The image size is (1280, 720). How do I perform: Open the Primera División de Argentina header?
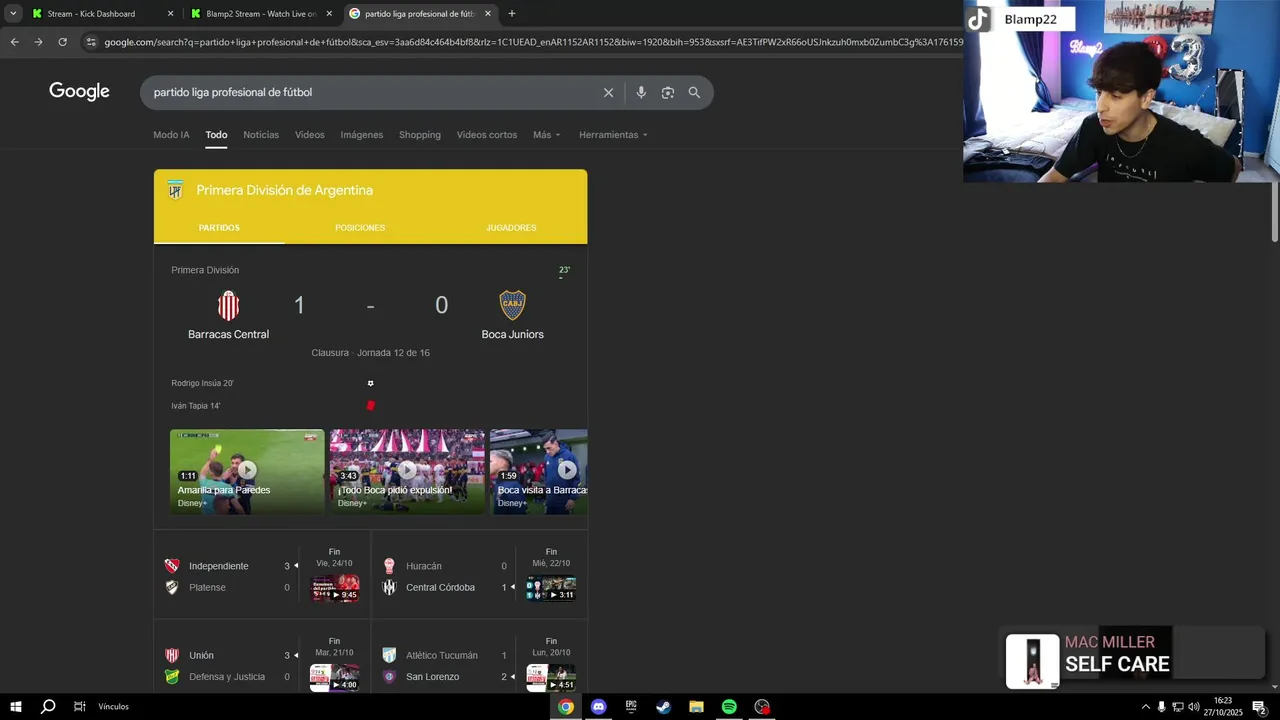pyautogui.click(x=284, y=190)
